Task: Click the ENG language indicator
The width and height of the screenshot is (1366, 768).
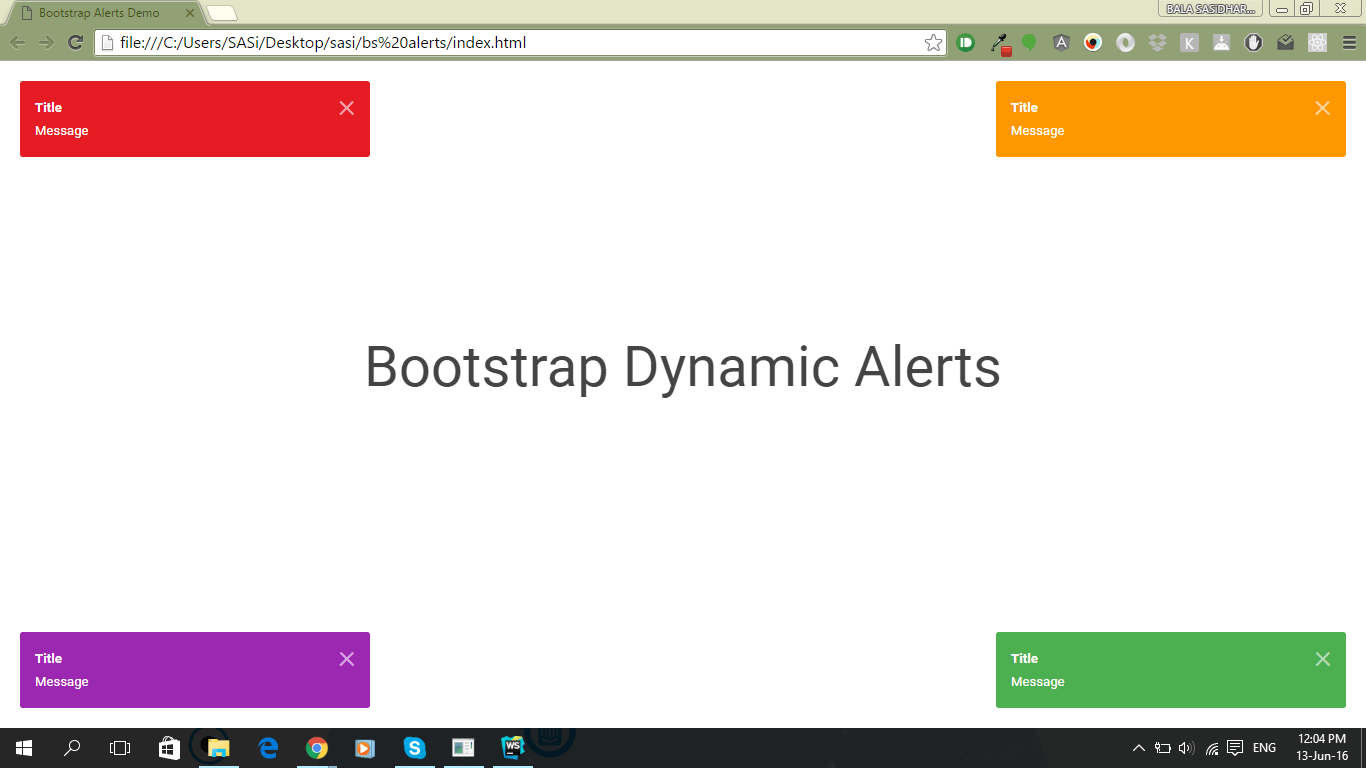Action: pos(1264,748)
